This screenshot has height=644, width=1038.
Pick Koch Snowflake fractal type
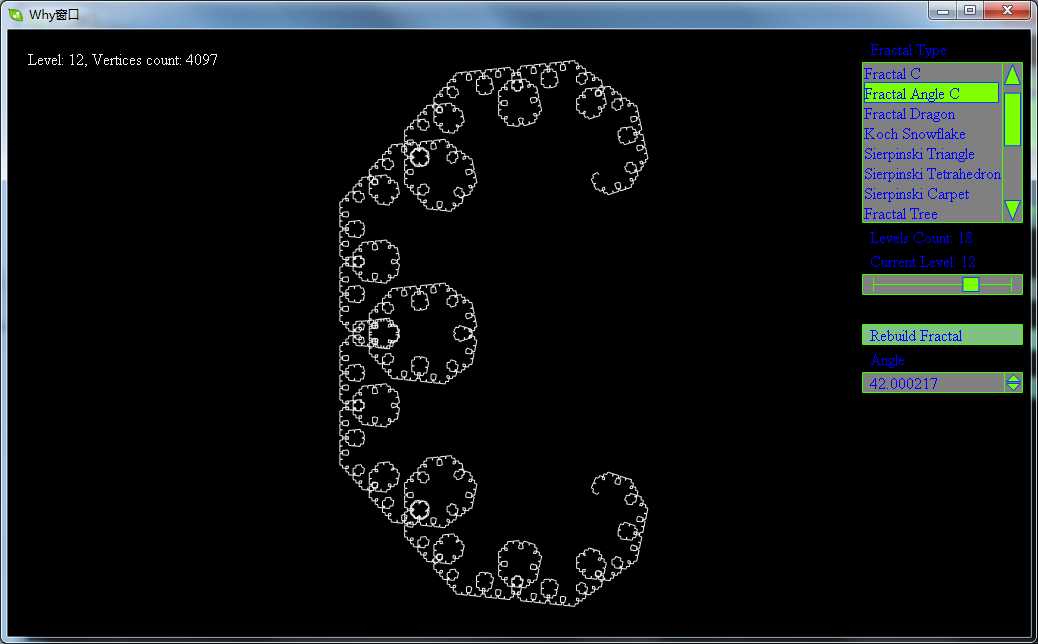931,134
